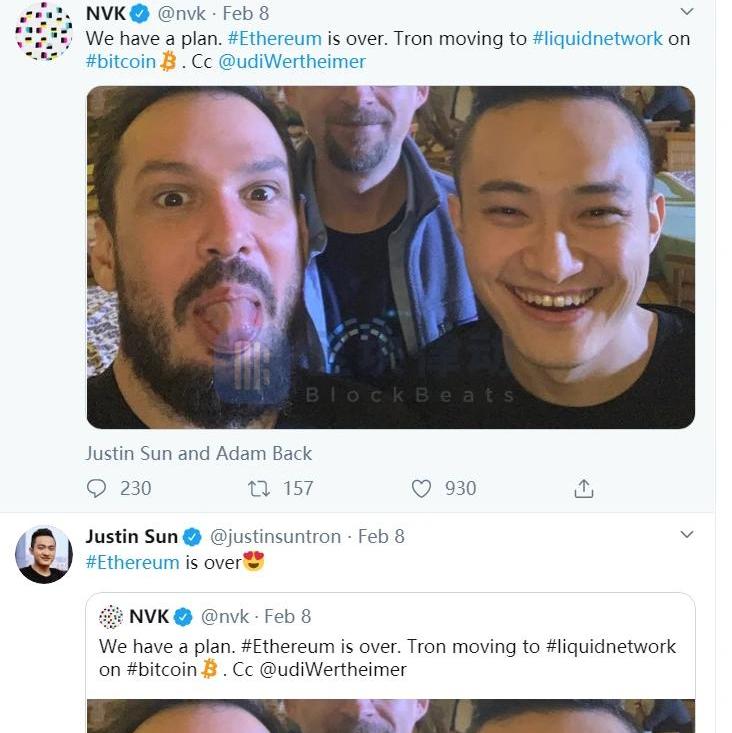This screenshot has height=733, width=732.
Task: Open the #bitcoin hashtag in NVK's tweet
Action: click(x=121, y=61)
